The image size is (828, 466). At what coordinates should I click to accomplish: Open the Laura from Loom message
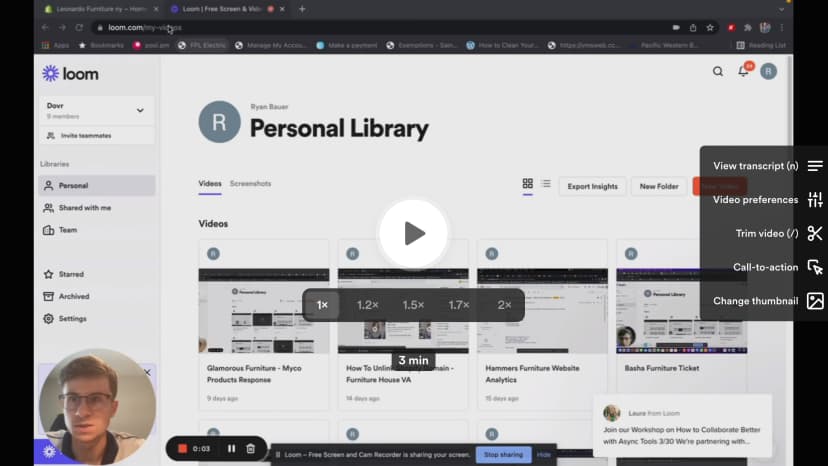pyautogui.click(x=682, y=426)
